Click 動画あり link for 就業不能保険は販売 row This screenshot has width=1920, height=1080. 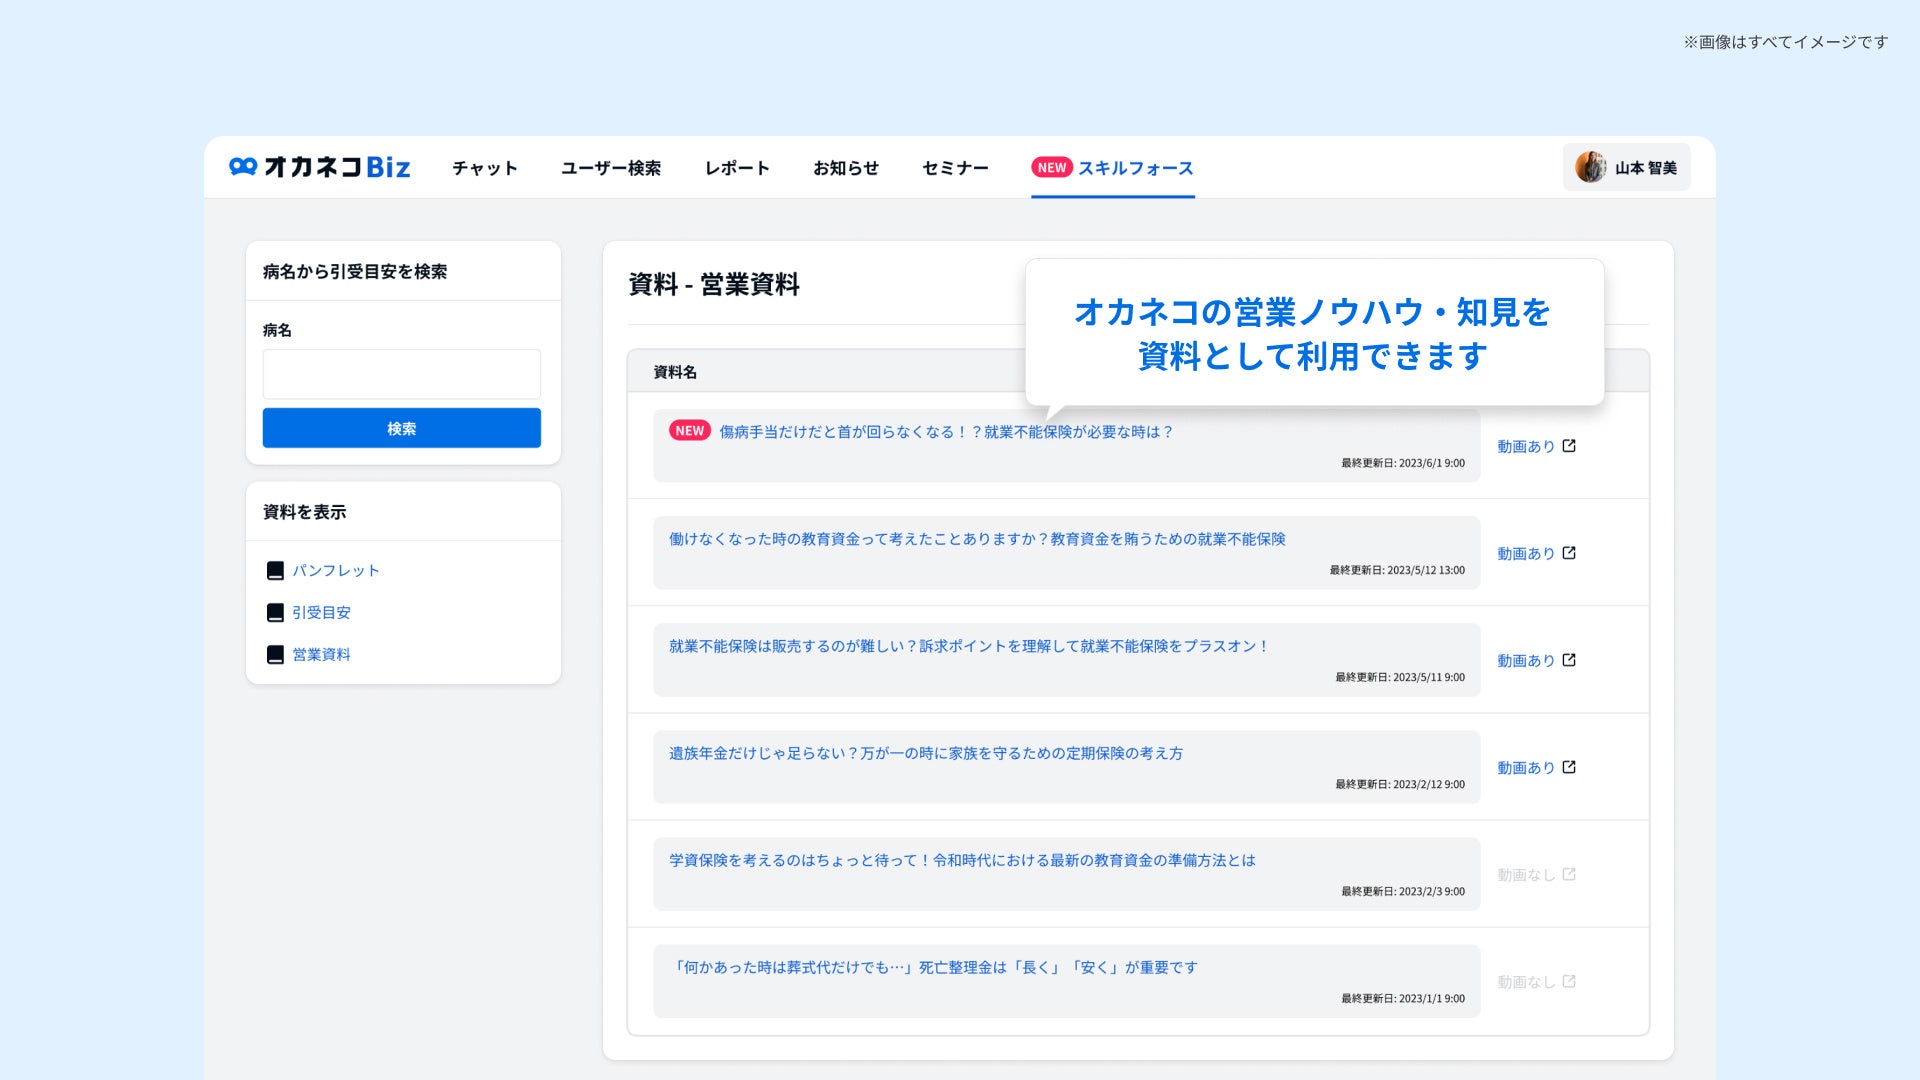[1525, 661]
